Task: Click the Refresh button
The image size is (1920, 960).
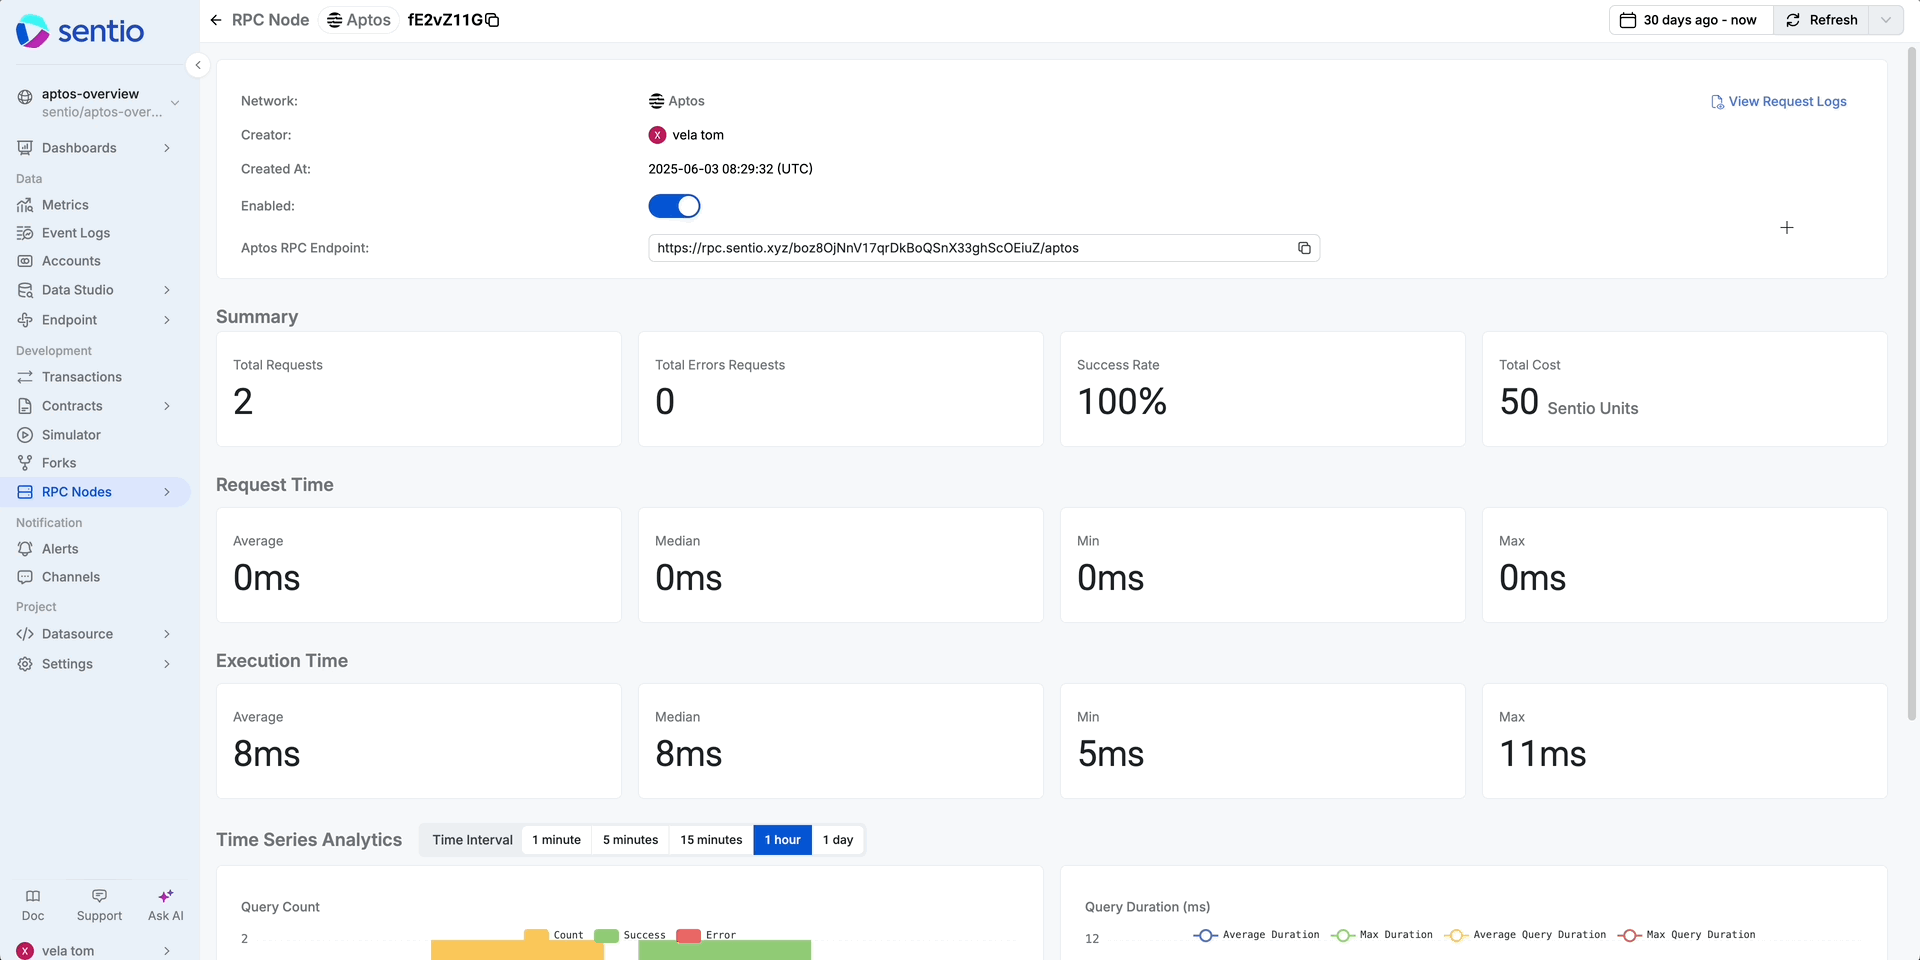Action: 1822,20
